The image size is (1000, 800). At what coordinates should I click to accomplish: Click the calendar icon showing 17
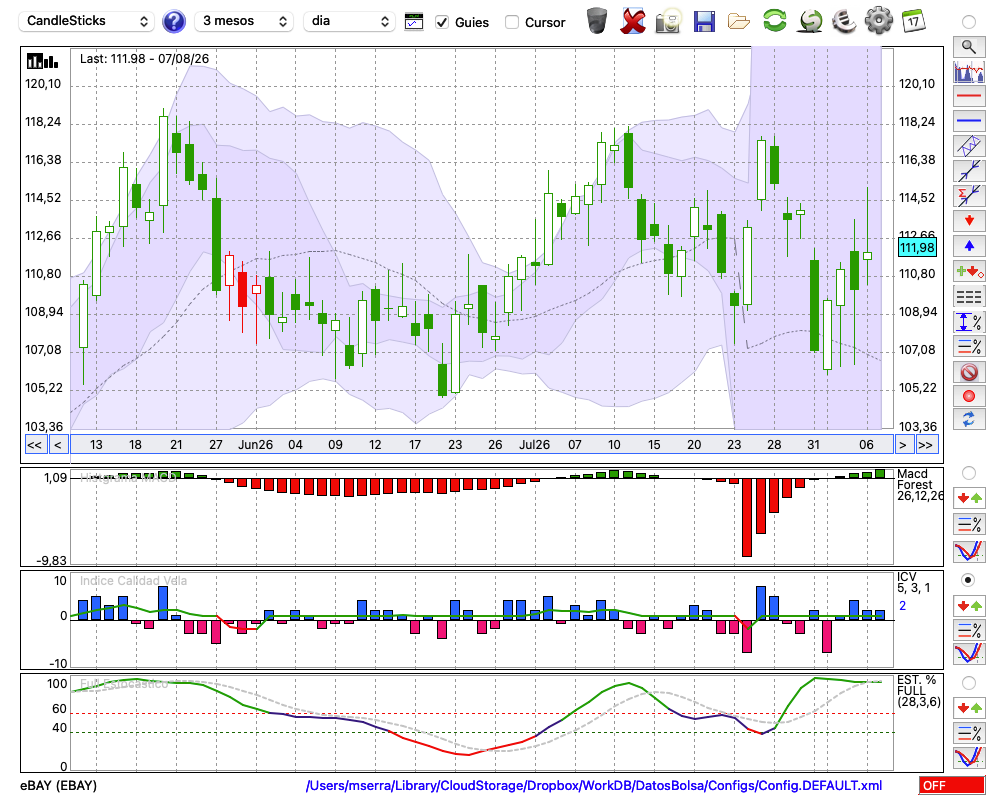click(913, 21)
